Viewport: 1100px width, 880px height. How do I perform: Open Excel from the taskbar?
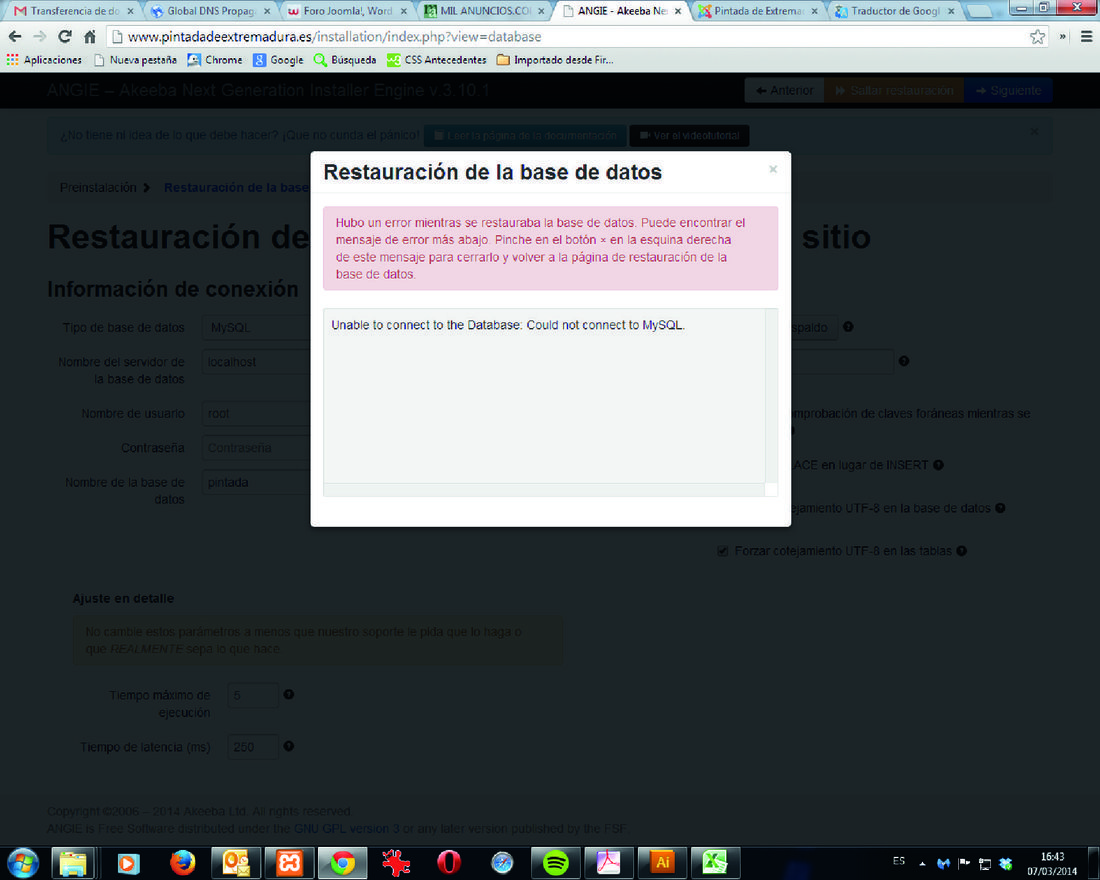click(715, 863)
